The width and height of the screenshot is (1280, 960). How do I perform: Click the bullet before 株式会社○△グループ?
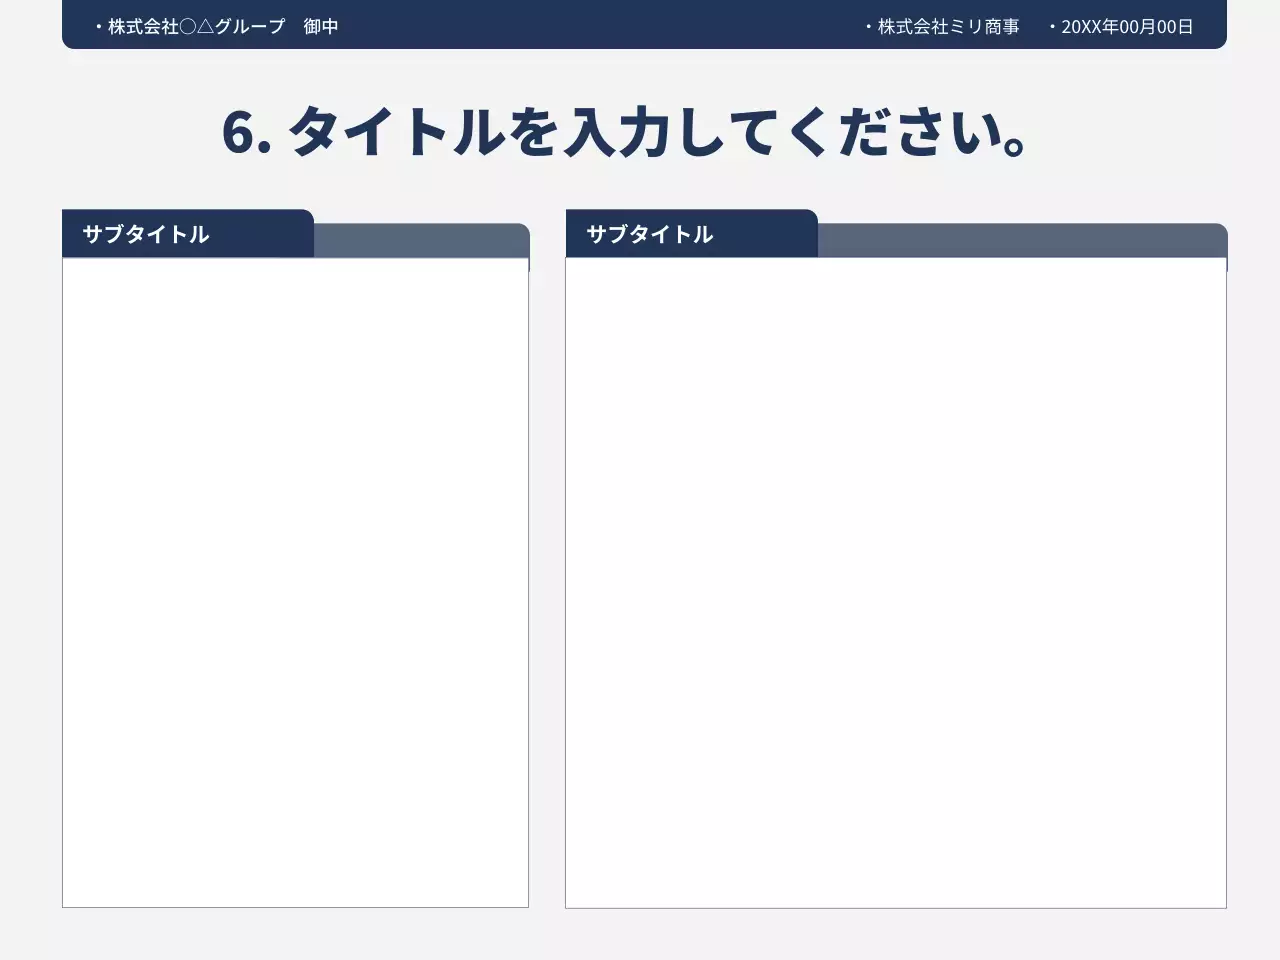click(x=99, y=27)
